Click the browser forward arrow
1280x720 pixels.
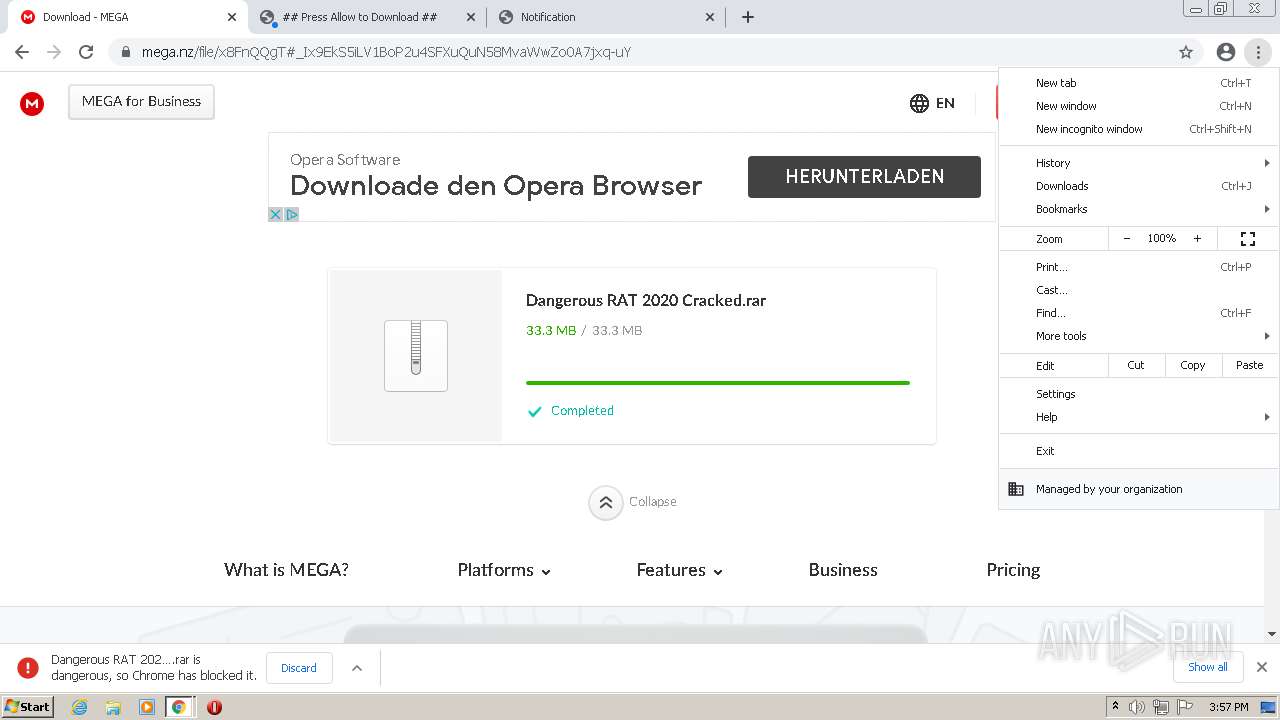(54, 52)
